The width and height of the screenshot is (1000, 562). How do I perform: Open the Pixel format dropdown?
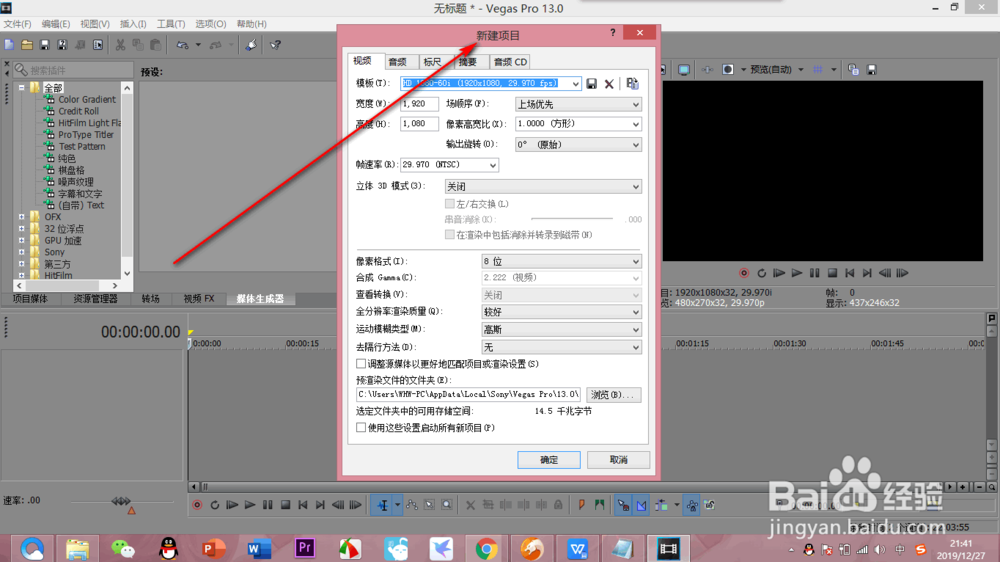point(561,261)
